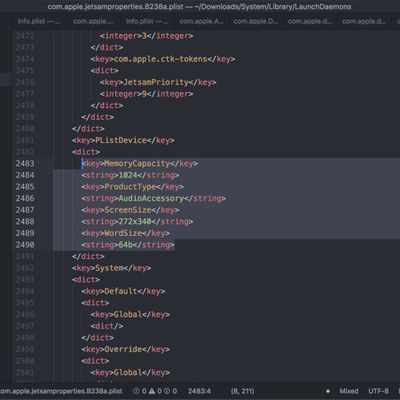The width and height of the screenshot is (400, 400).
Task: Select line number 2490 in the gutter
Action: (25, 245)
